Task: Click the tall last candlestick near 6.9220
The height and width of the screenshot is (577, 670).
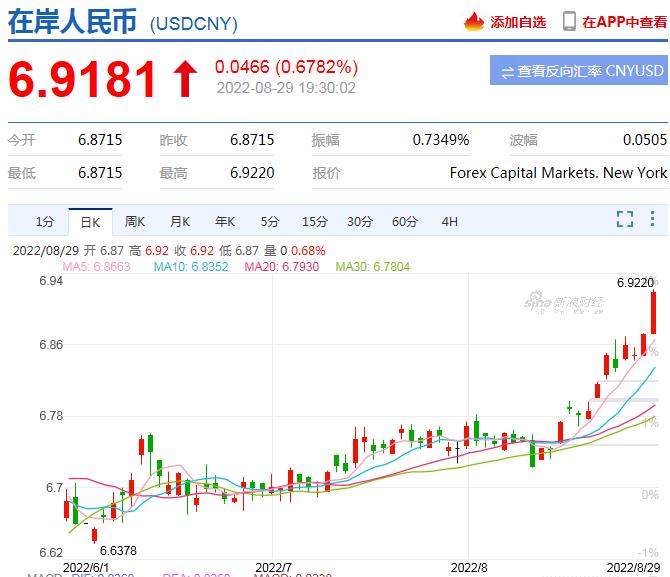Action: point(652,312)
